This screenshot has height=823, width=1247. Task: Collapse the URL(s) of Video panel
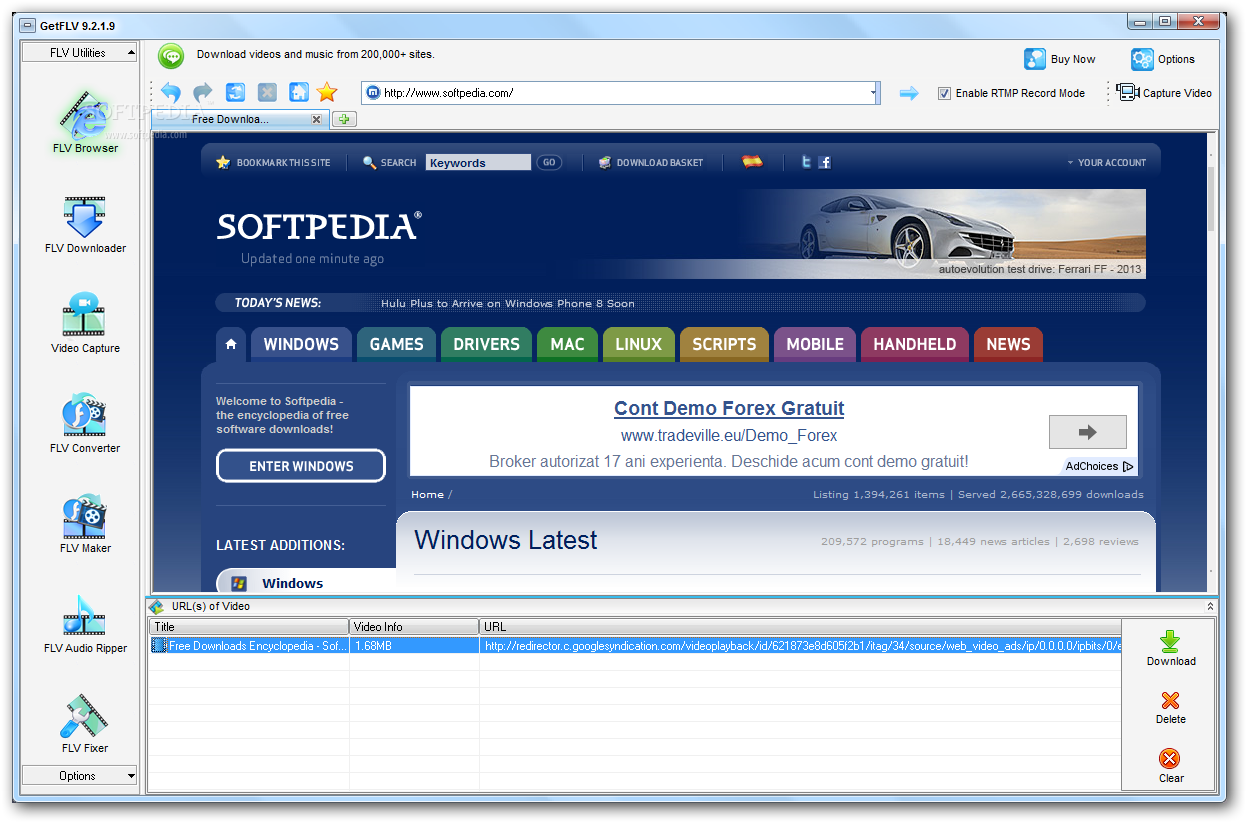pyautogui.click(x=1210, y=606)
